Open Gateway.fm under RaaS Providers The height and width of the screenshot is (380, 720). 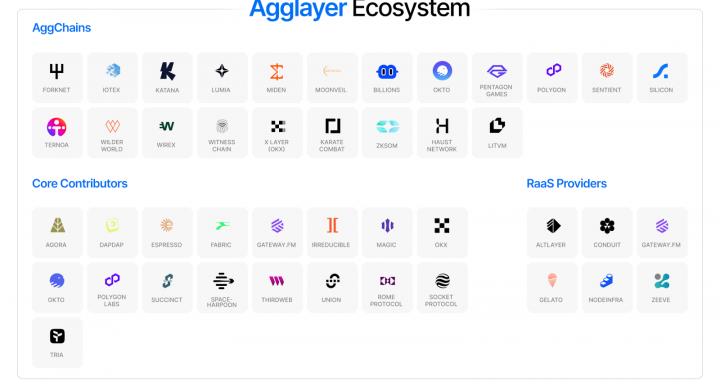pos(662,232)
